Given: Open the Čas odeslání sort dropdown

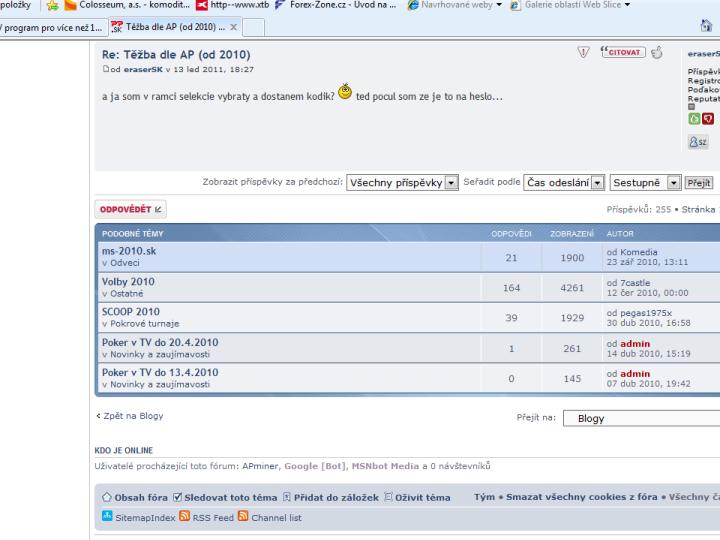Looking at the screenshot, I should [x=564, y=183].
